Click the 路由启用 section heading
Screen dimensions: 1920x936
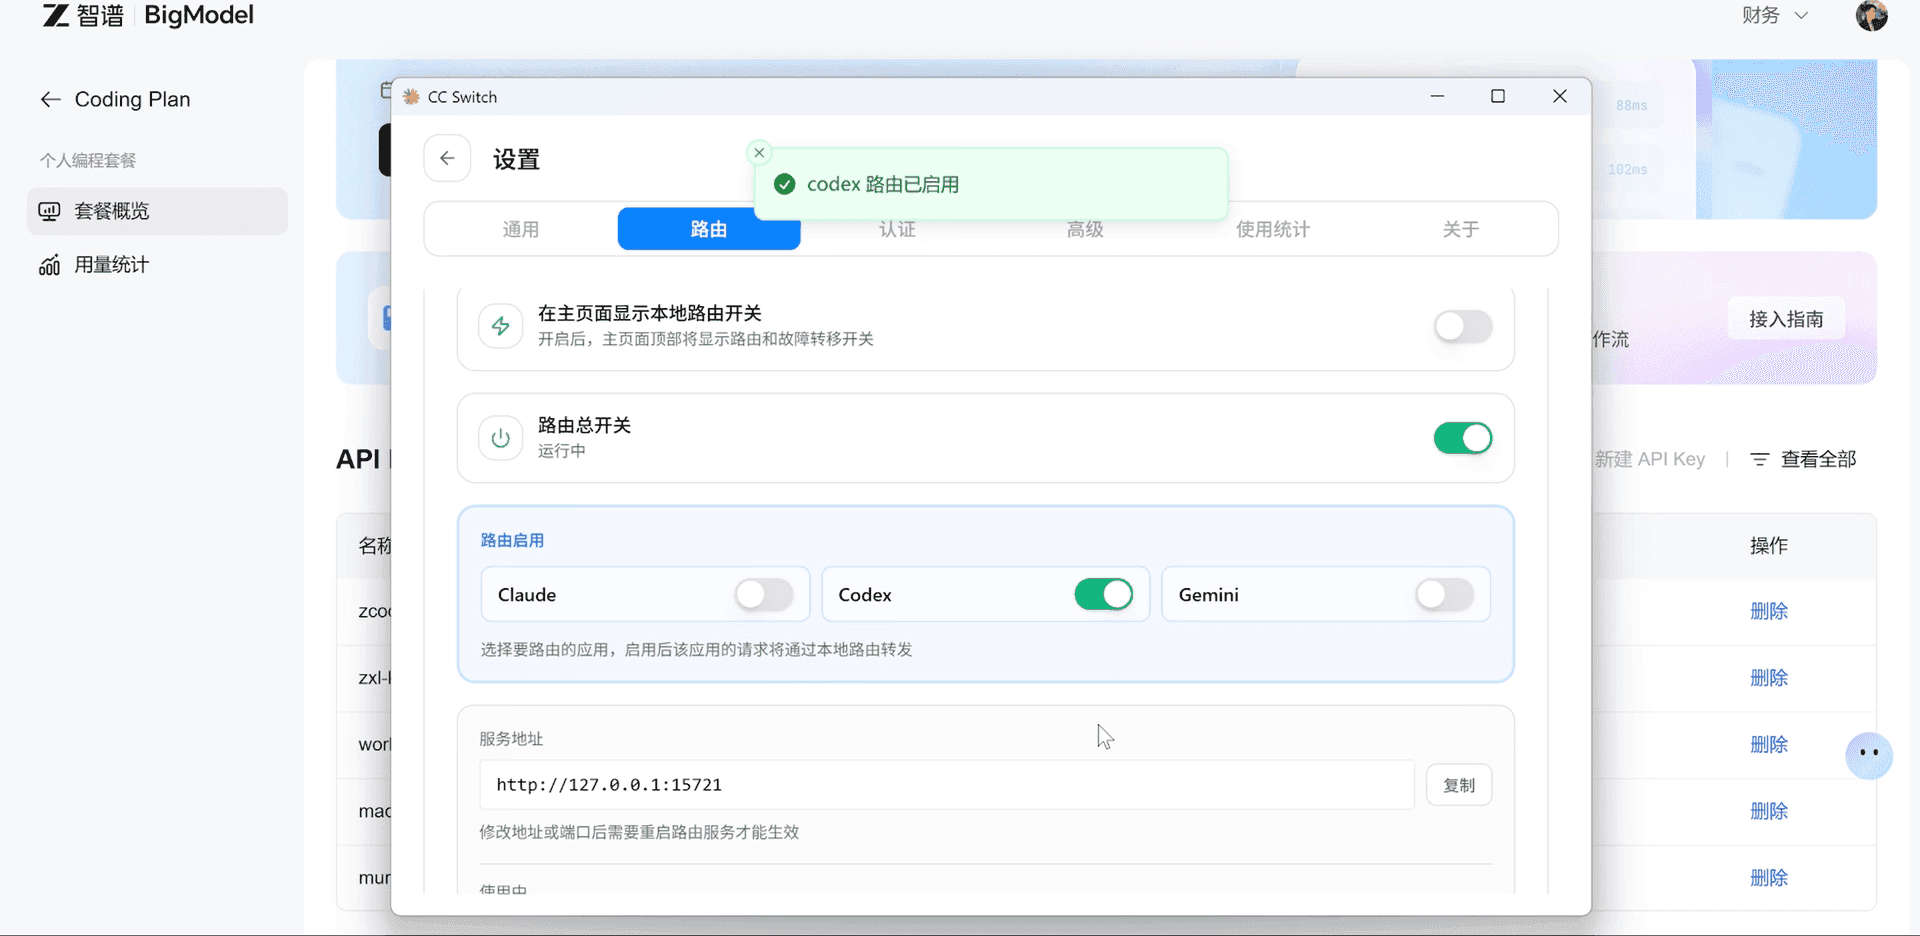tap(512, 540)
